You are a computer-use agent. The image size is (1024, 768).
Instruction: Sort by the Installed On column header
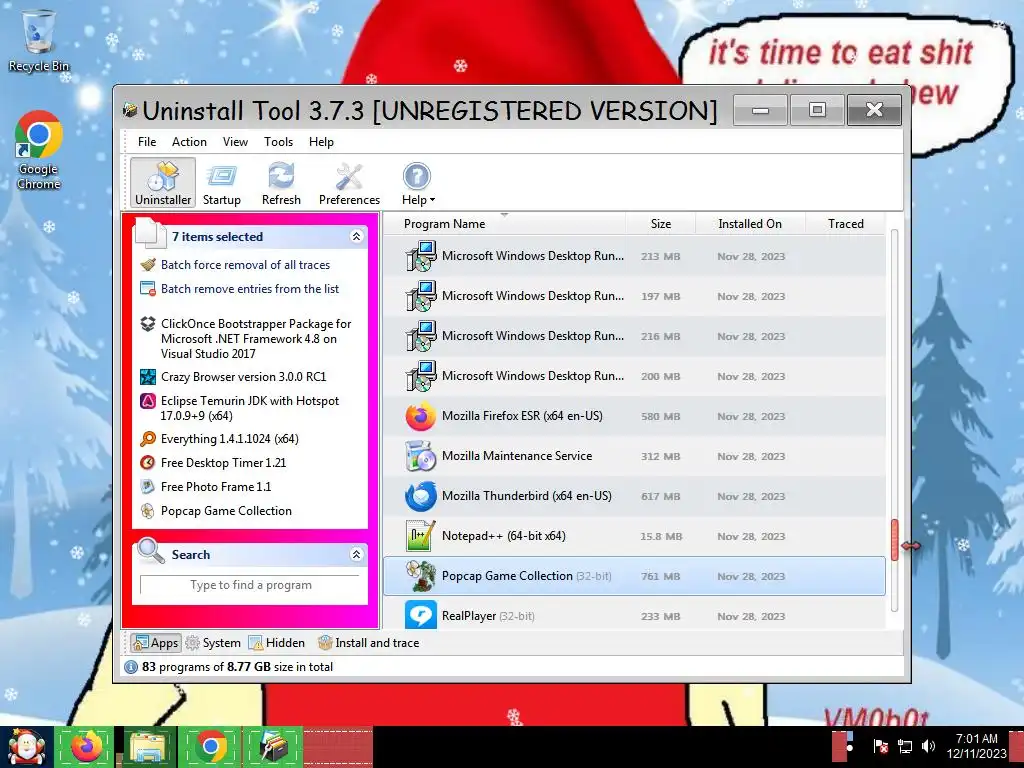click(750, 223)
